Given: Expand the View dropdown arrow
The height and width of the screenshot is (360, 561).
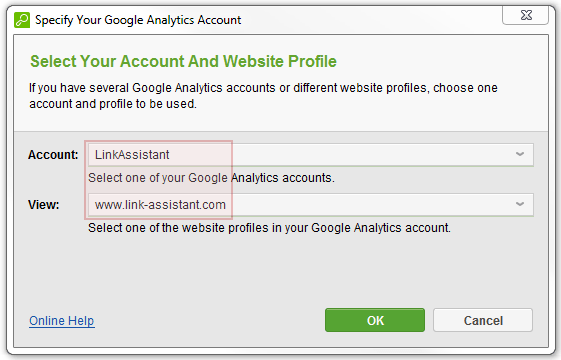Looking at the screenshot, I should tap(520, 204).
